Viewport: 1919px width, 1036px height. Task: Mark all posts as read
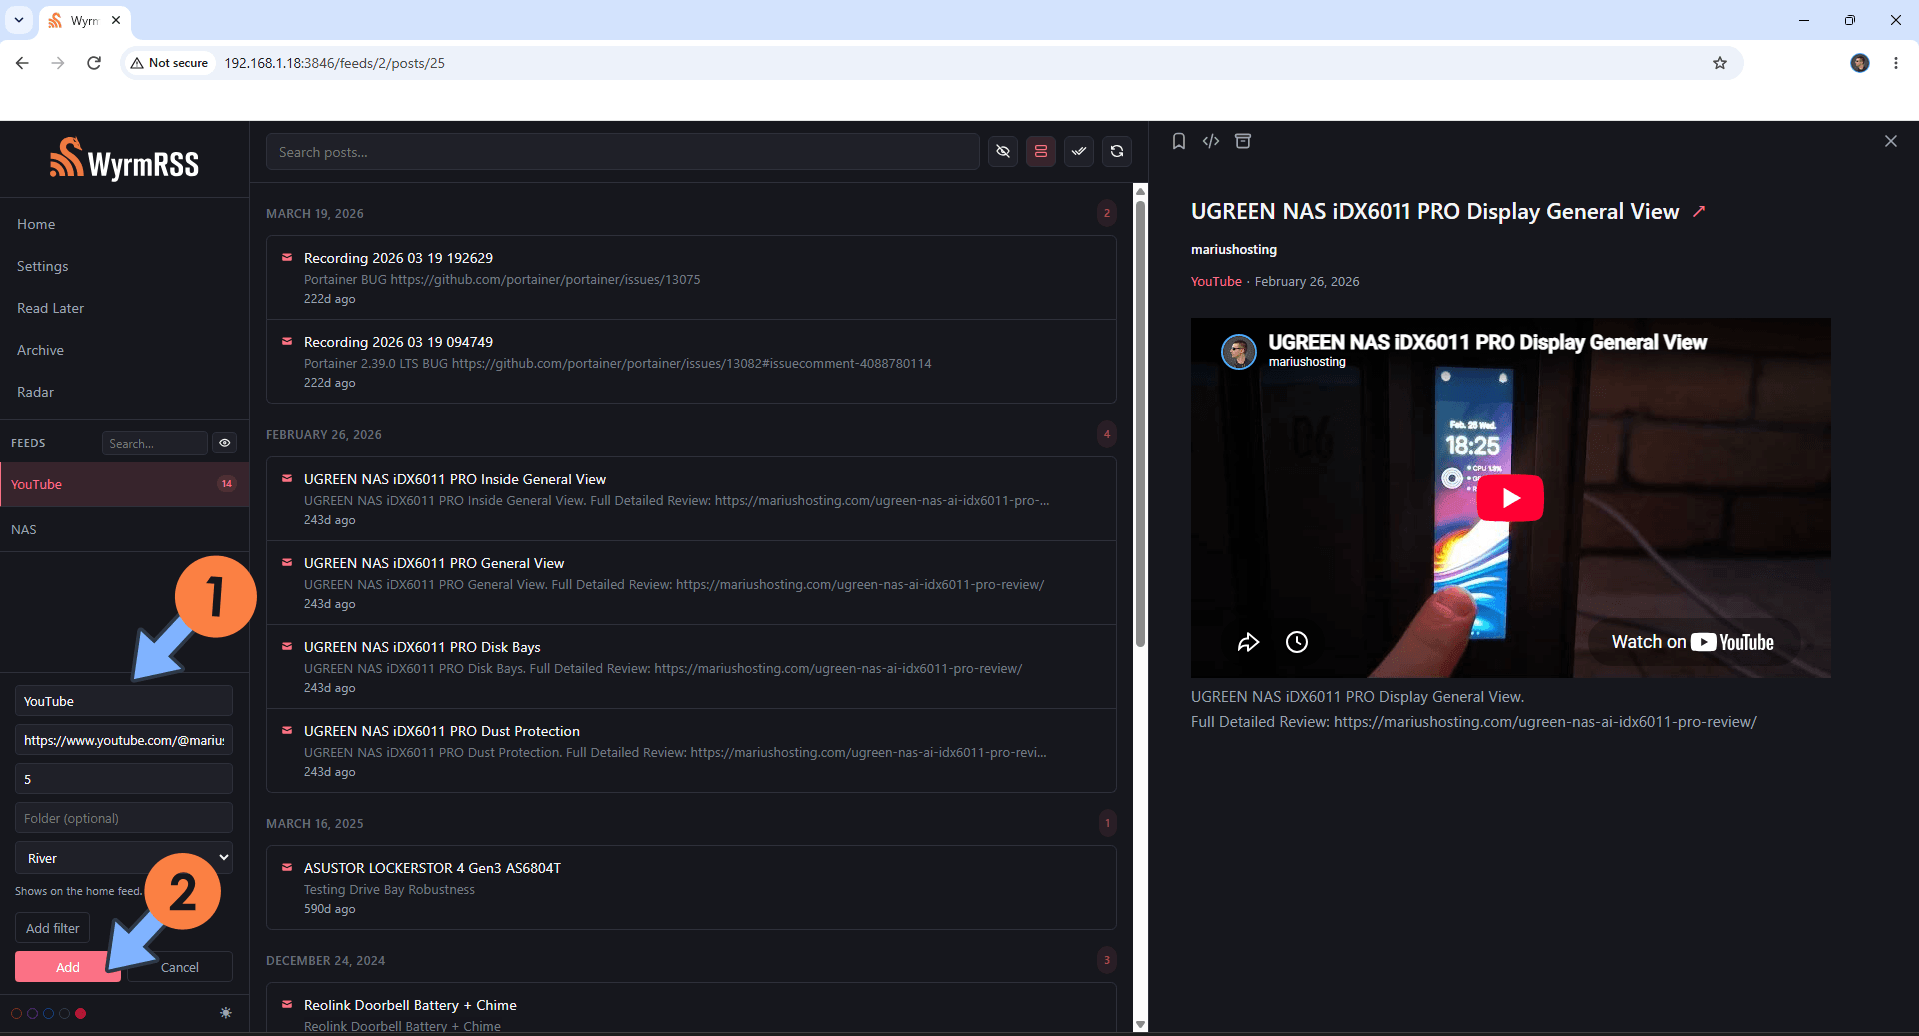(1079, 152)
